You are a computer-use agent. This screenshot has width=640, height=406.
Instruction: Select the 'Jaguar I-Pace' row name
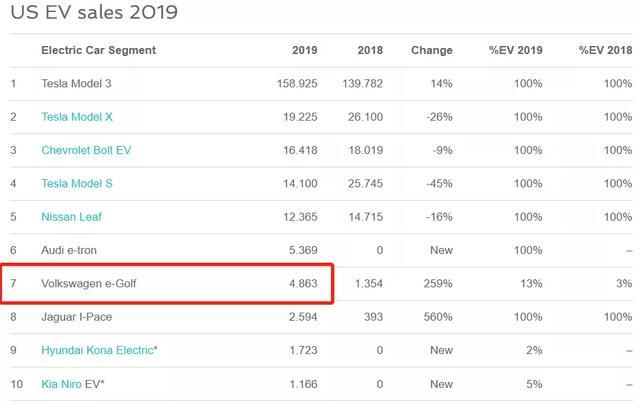pos(76,317)
